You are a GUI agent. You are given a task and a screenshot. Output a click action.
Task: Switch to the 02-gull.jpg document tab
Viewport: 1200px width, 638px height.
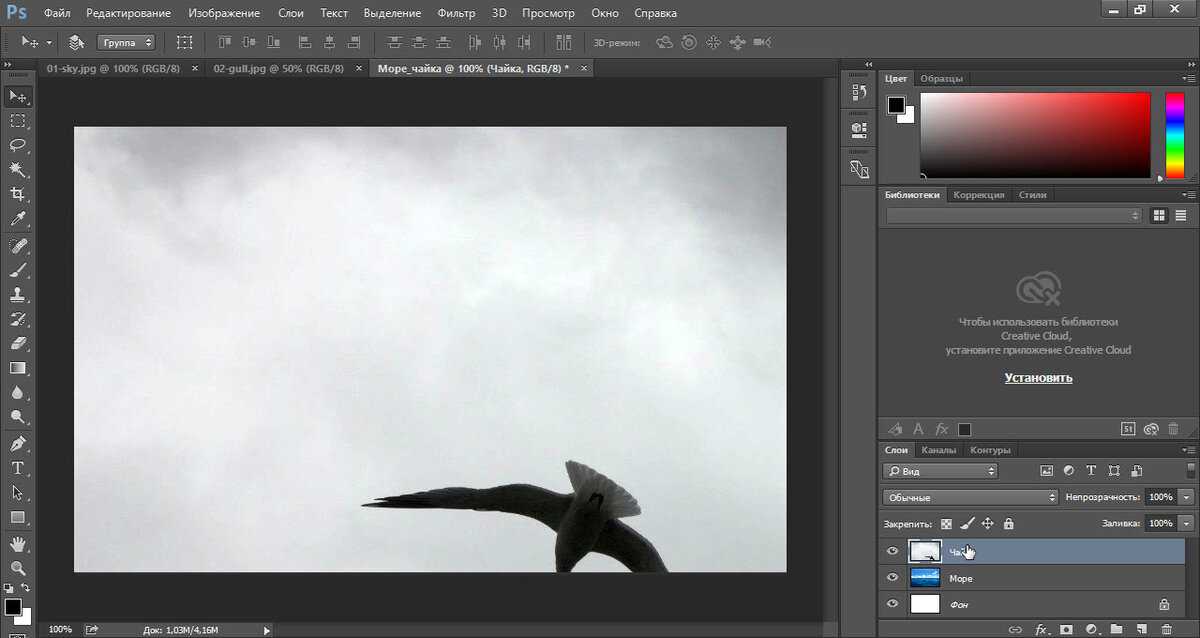(x=279, y=68)
